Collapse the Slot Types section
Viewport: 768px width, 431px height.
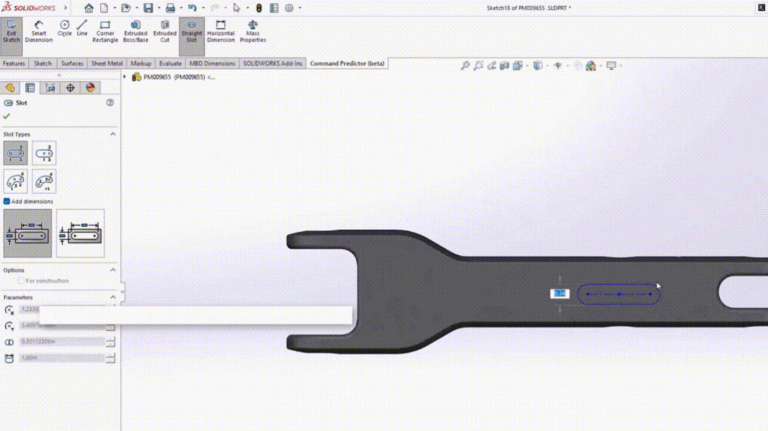tap(113, 134)
